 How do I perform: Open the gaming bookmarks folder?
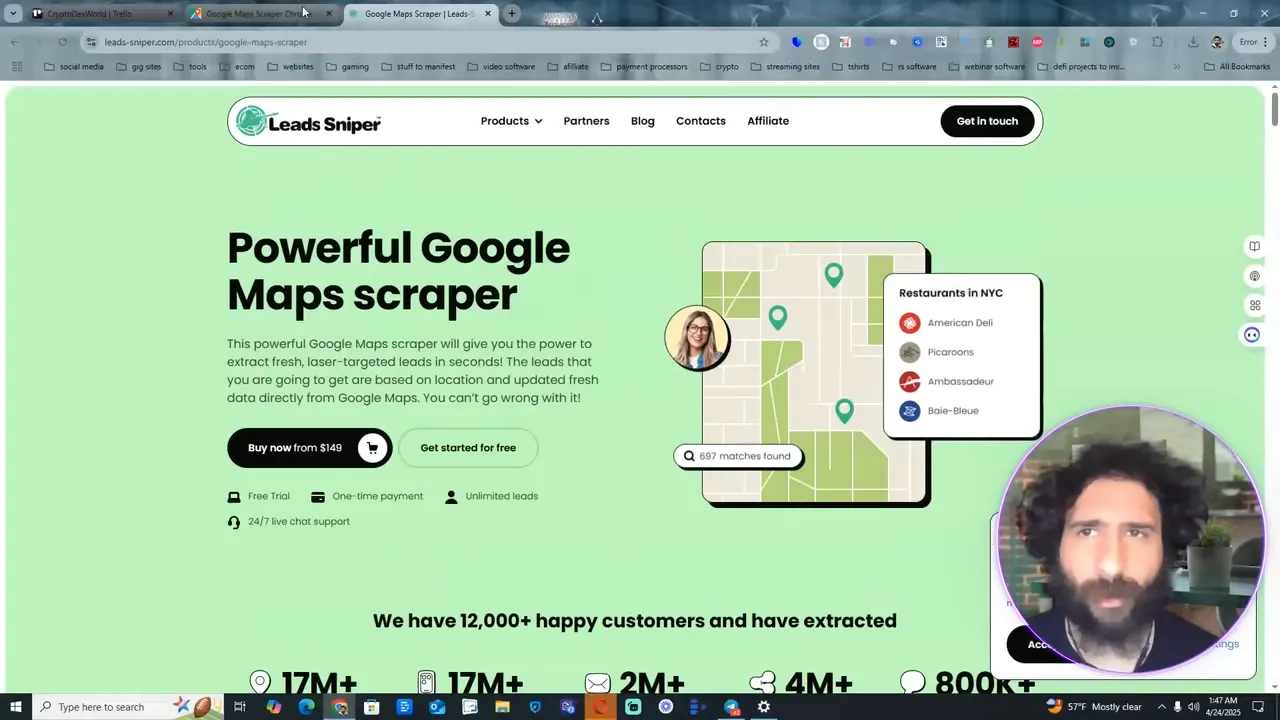pyautogui.click(x=347, y=67)
